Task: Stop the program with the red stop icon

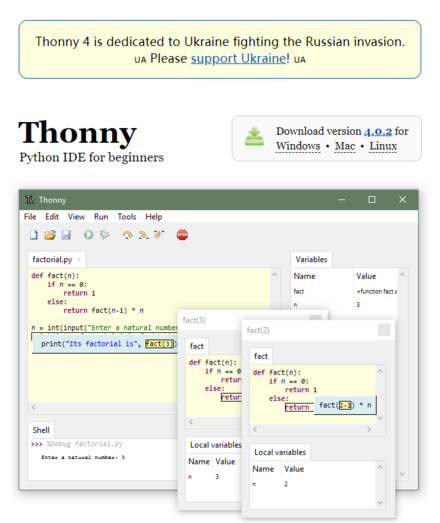Action: [182, 235]
